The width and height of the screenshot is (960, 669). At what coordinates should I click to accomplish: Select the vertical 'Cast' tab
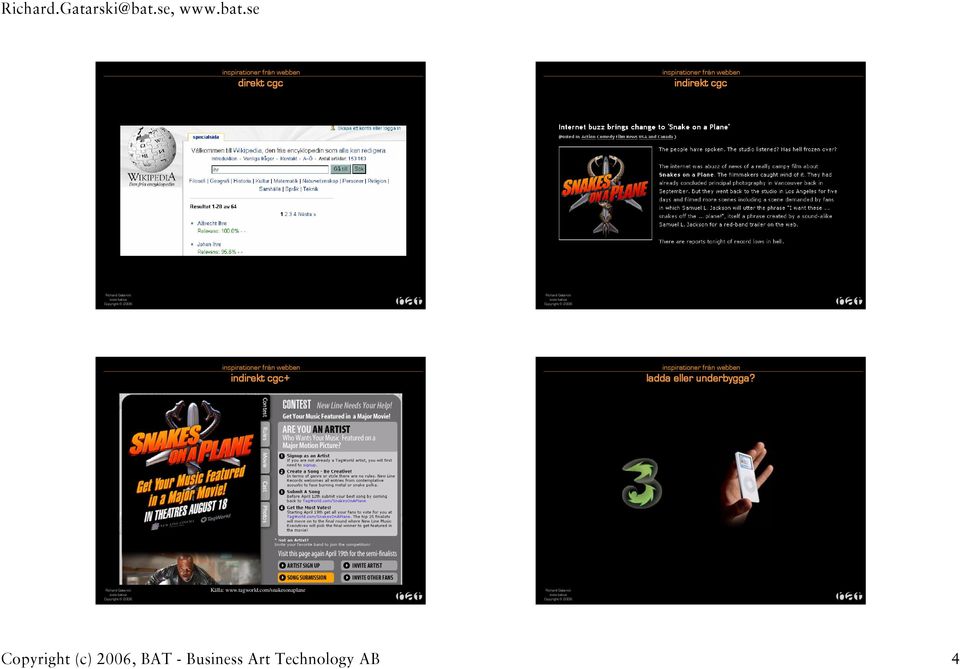point(265,487)
